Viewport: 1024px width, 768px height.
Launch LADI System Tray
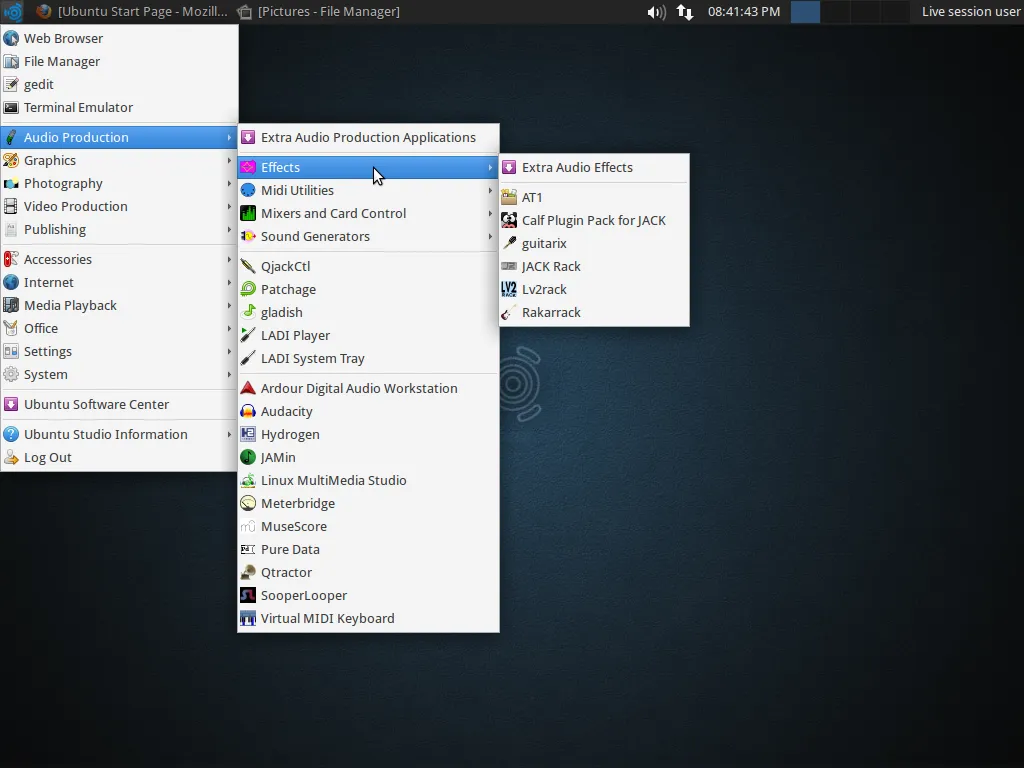pos(368,359)
